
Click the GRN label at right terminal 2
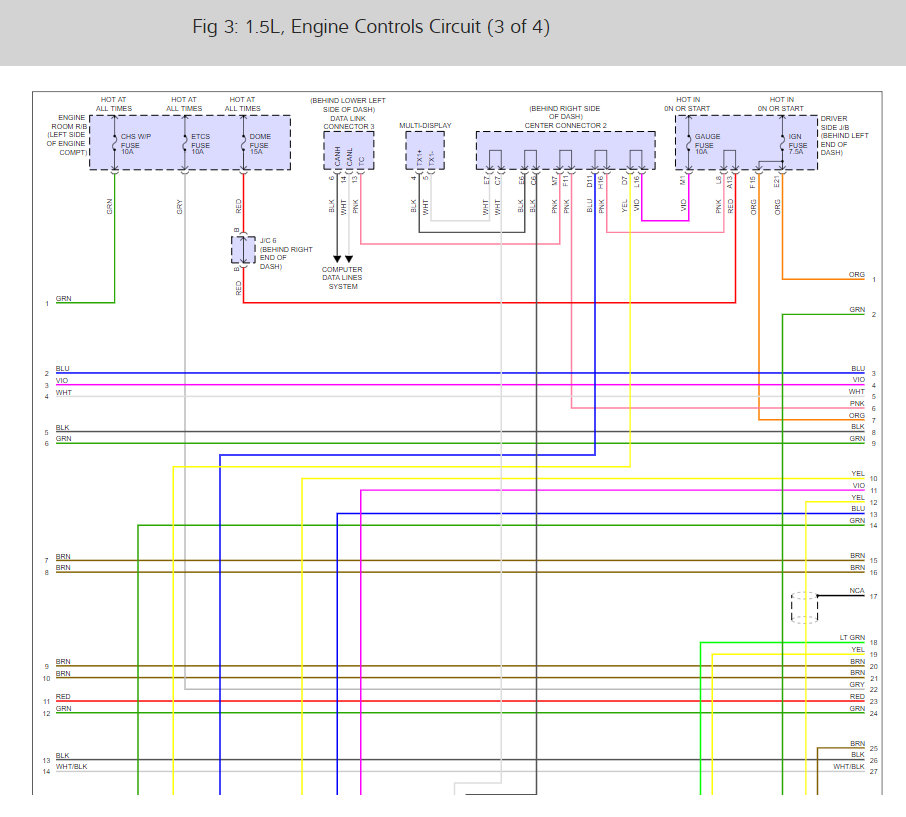point(857,310)
